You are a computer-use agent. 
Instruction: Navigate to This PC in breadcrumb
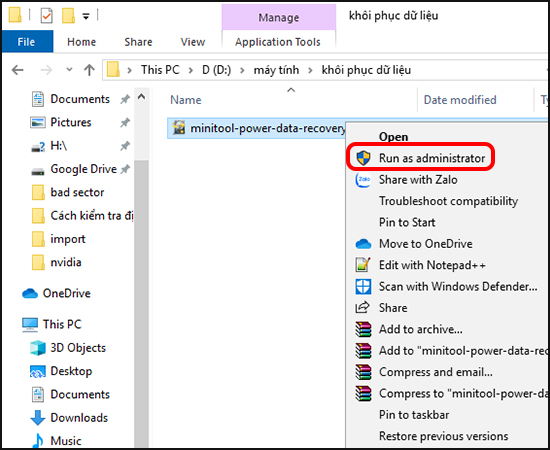(x=160, y=70)
